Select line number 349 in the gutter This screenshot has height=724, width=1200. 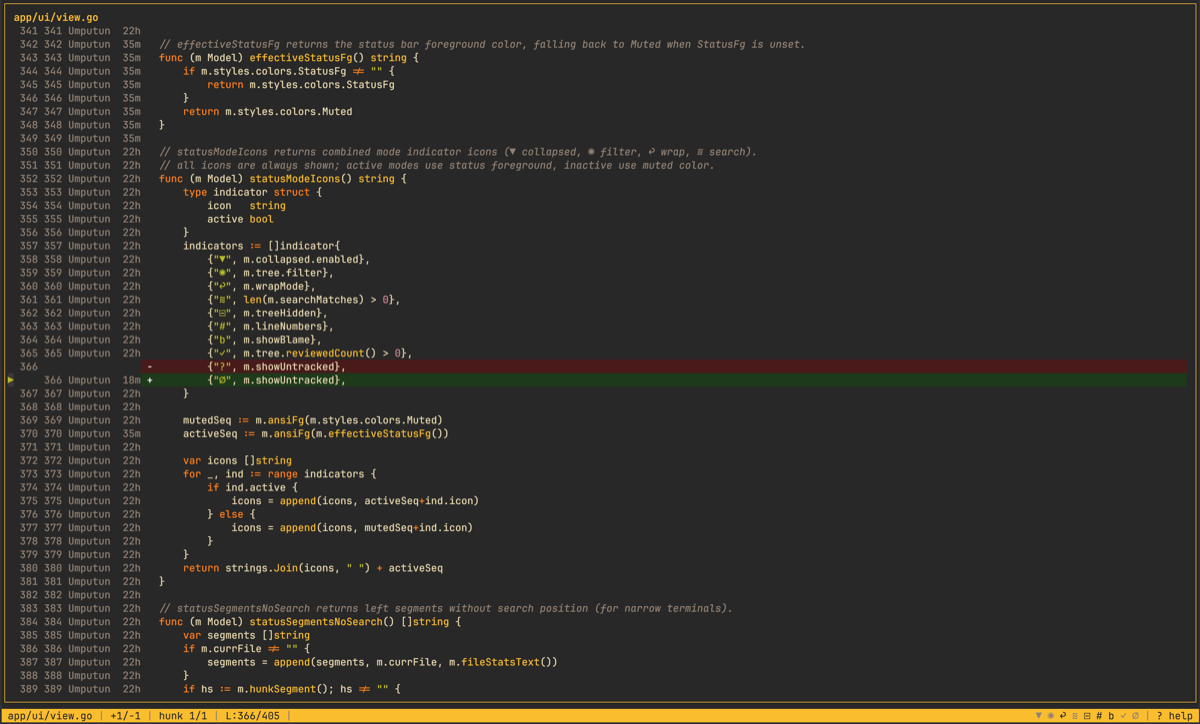tap(30, 138)
